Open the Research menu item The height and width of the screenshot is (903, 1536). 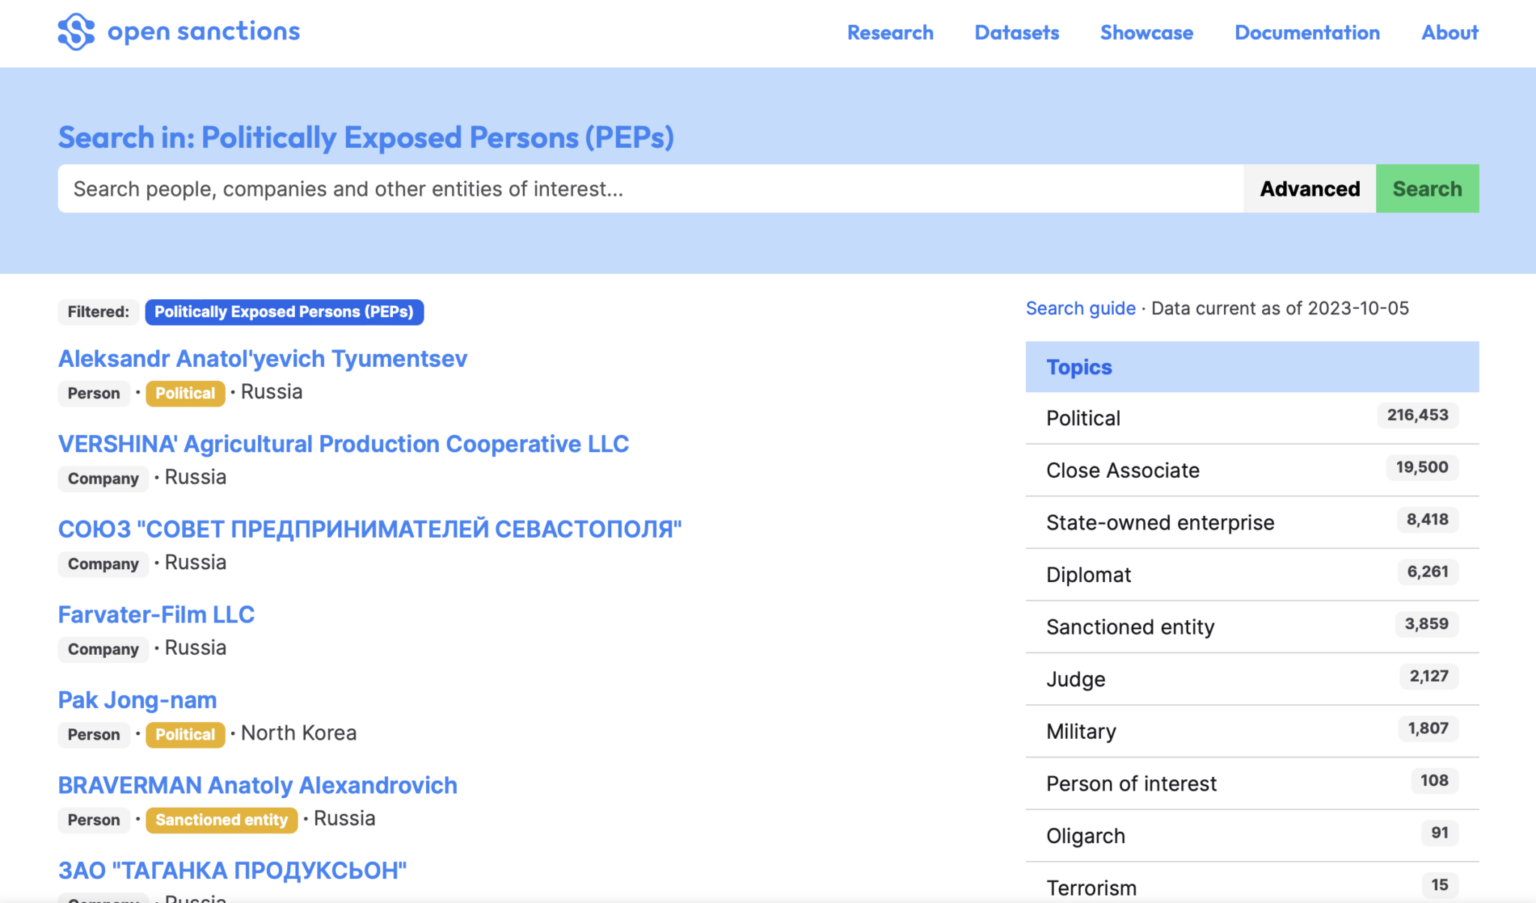(890, 32)
